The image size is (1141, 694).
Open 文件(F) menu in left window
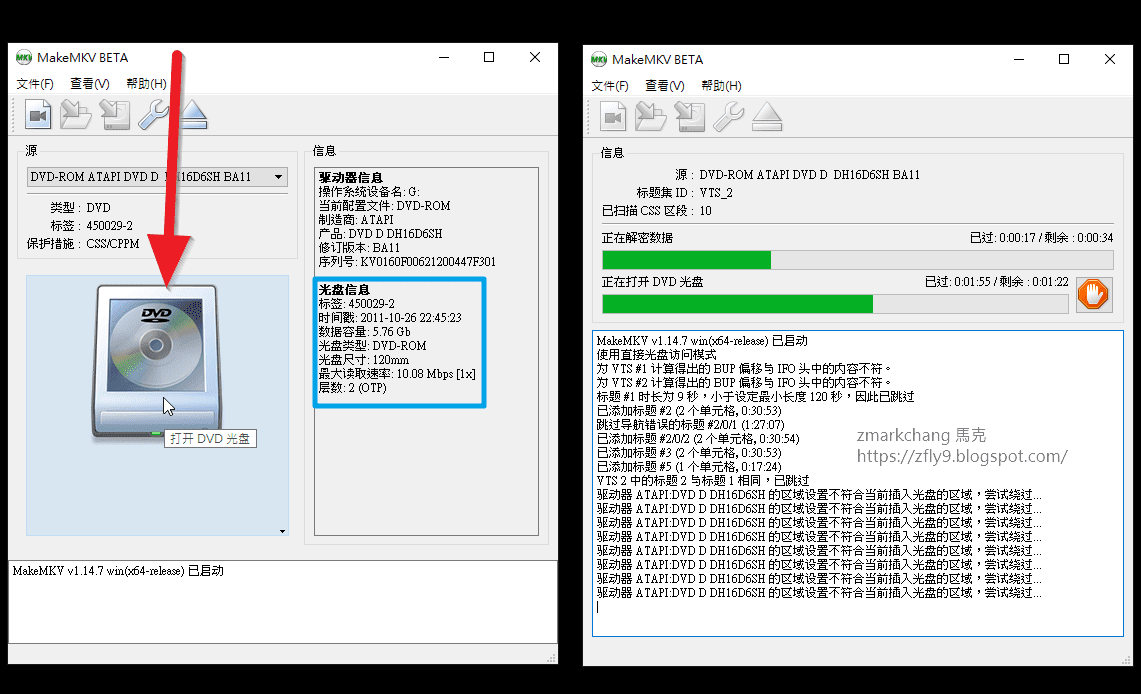pyautogui.click(x=35, y=84)
